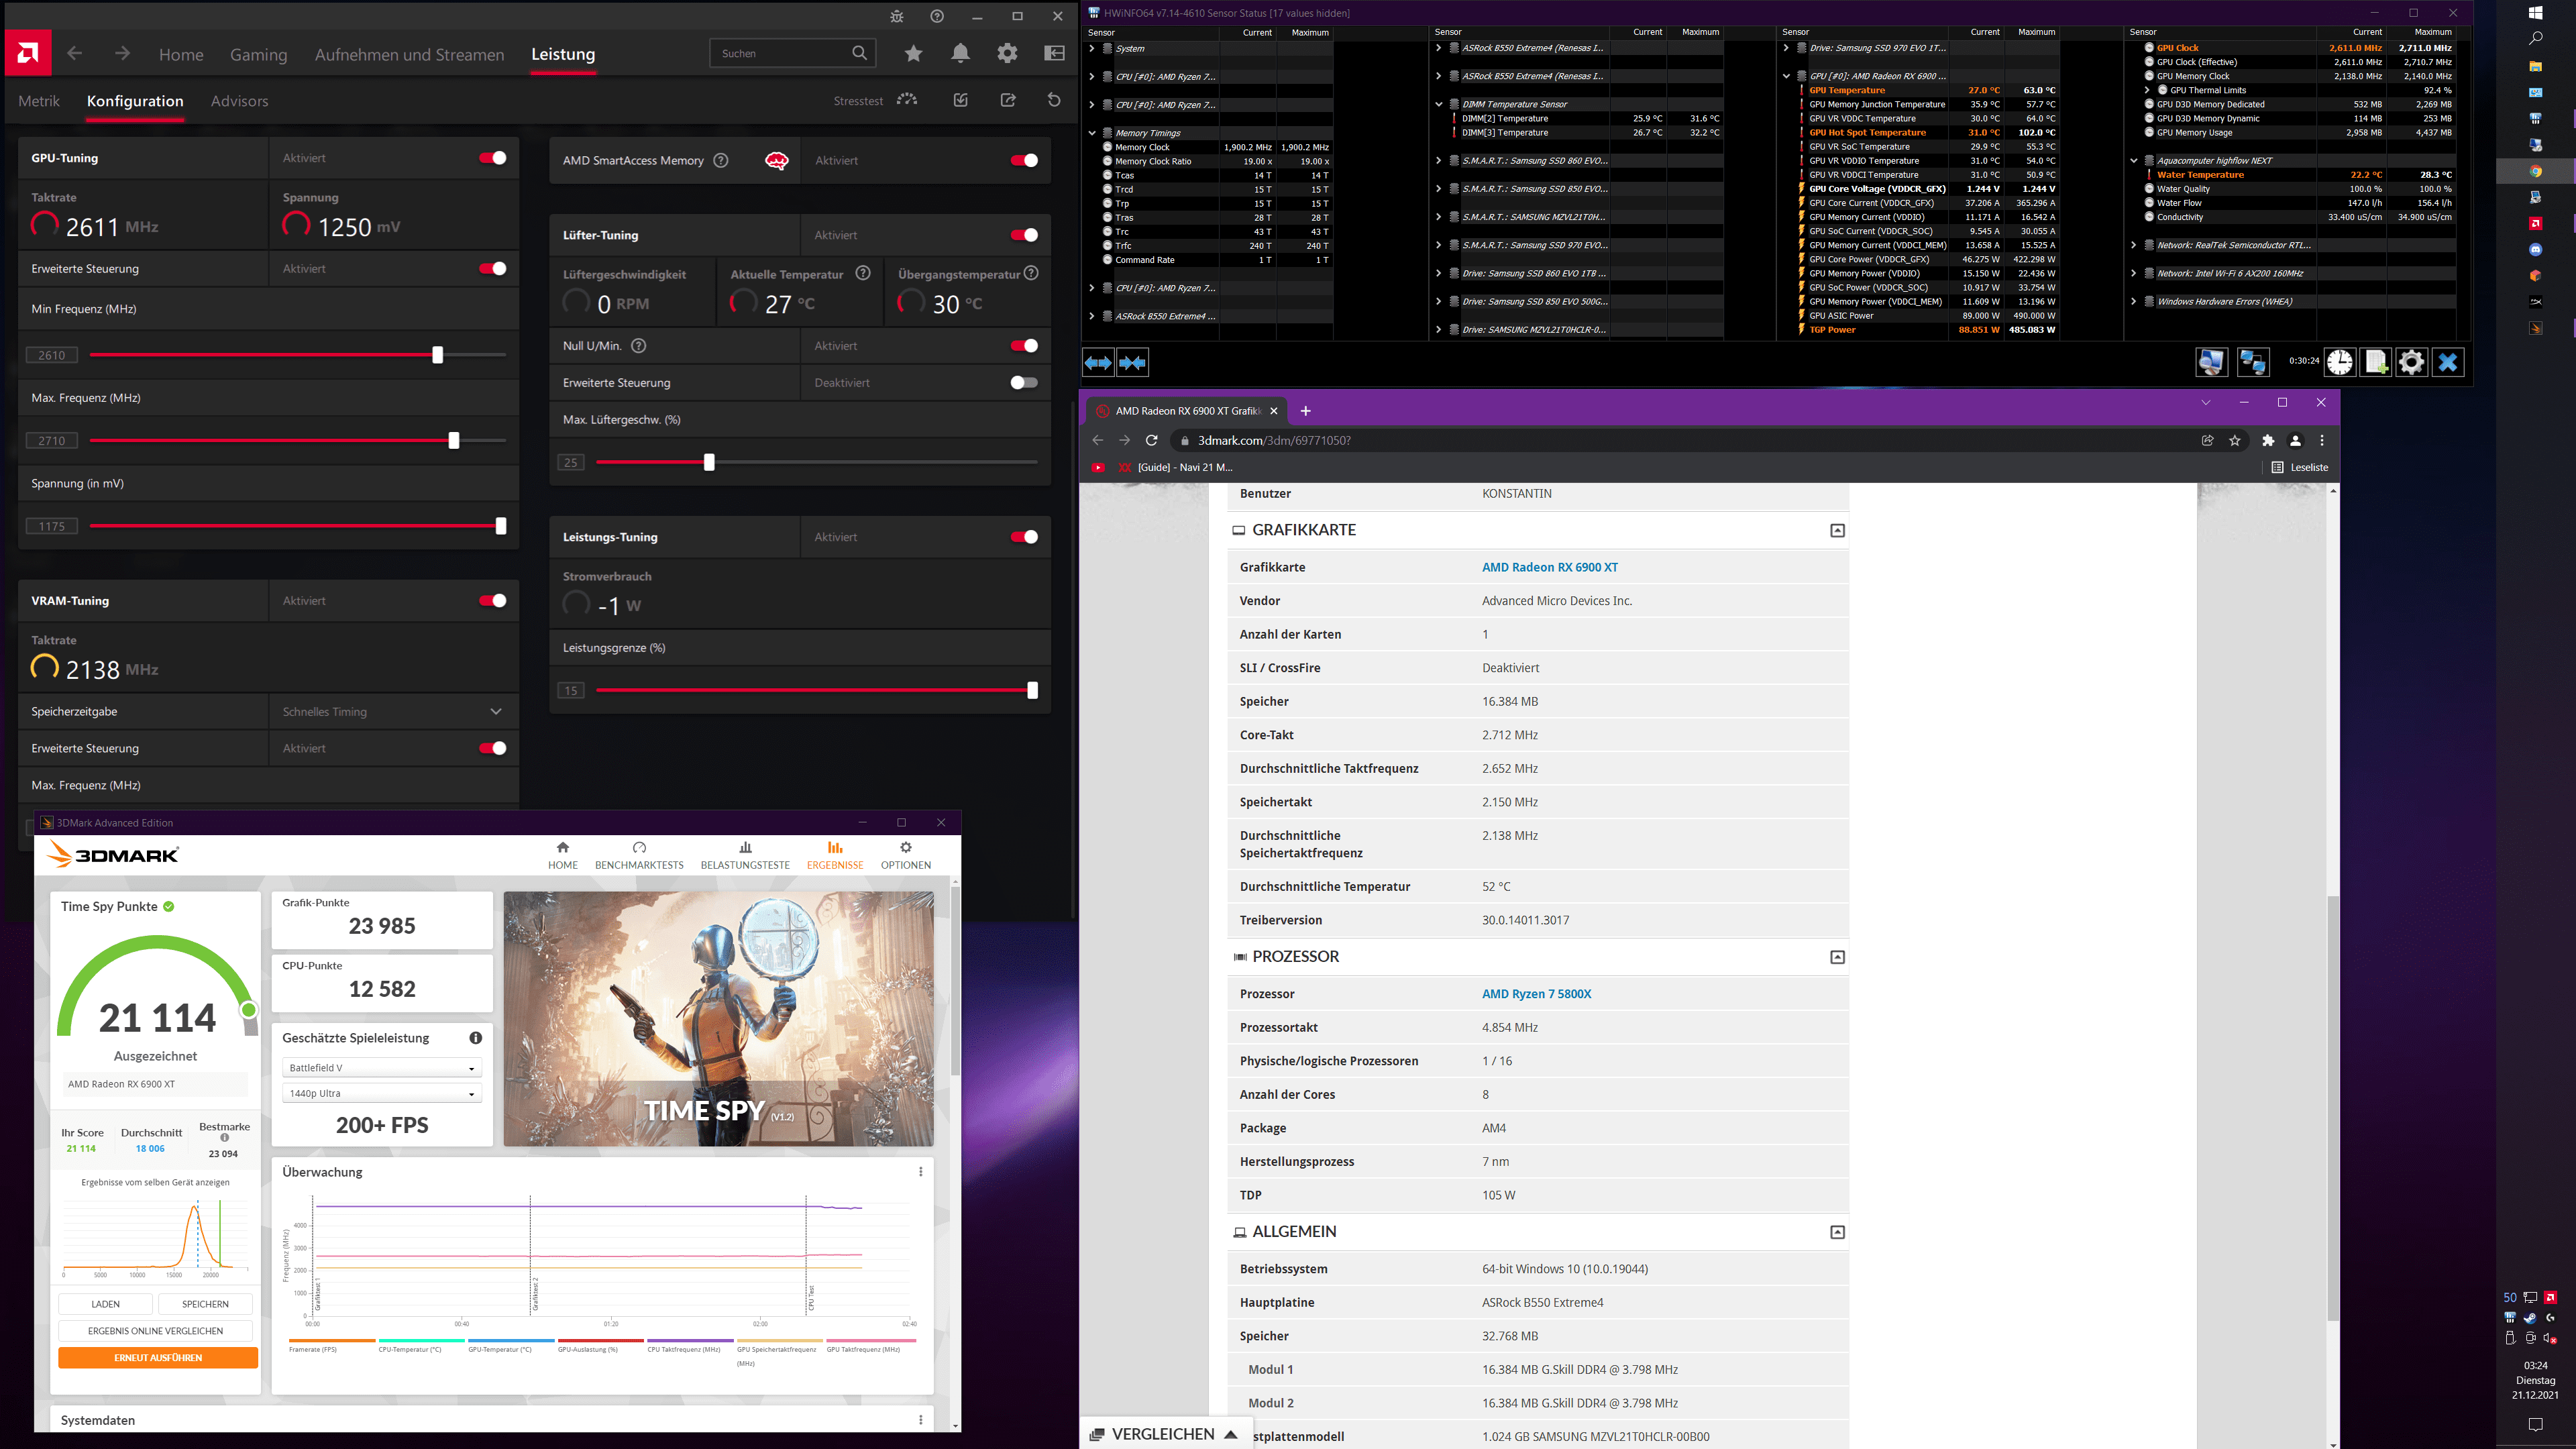The height and width of the screenshot is (1449, 2576).
Task: Open the 3DMark HOME icon tab
Action: tap(563, 855)
